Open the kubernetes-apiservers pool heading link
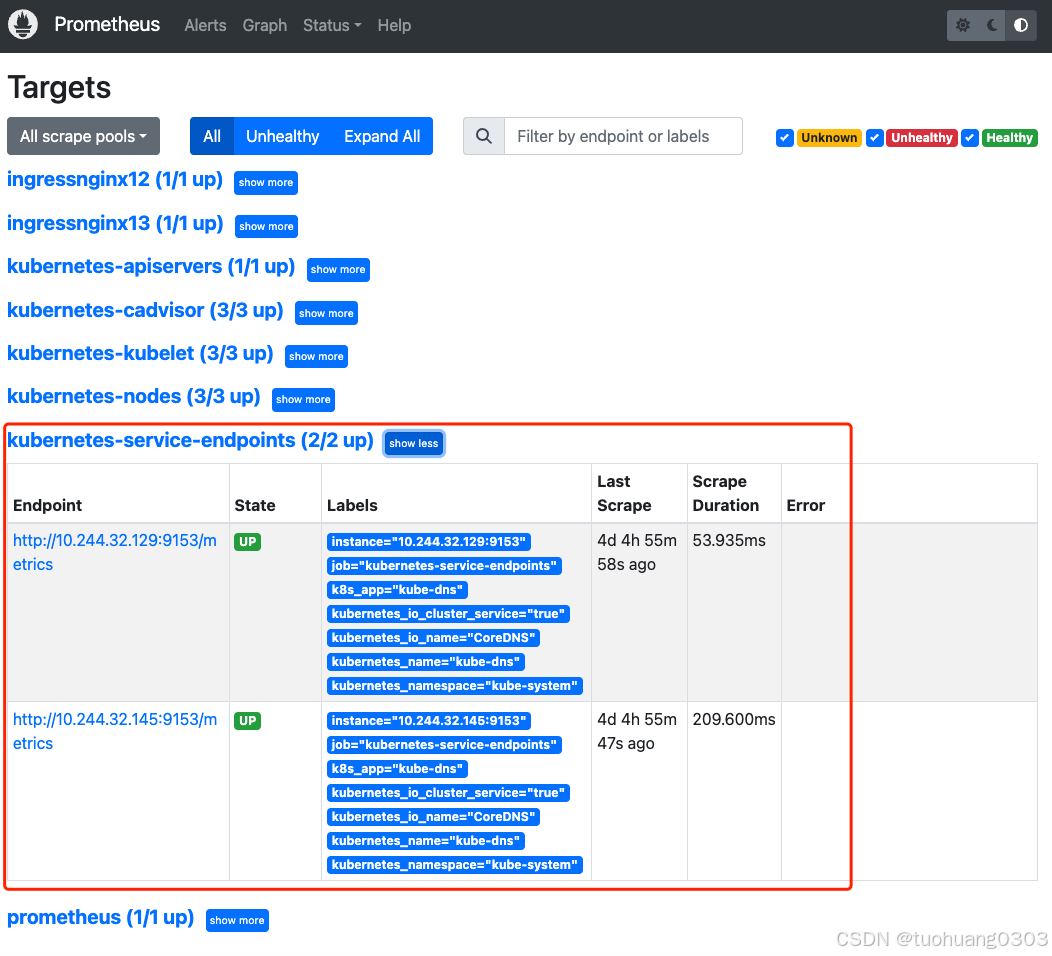Image resolution: width=1052 pixels, height=956 pixels. (x=151, y=266)
